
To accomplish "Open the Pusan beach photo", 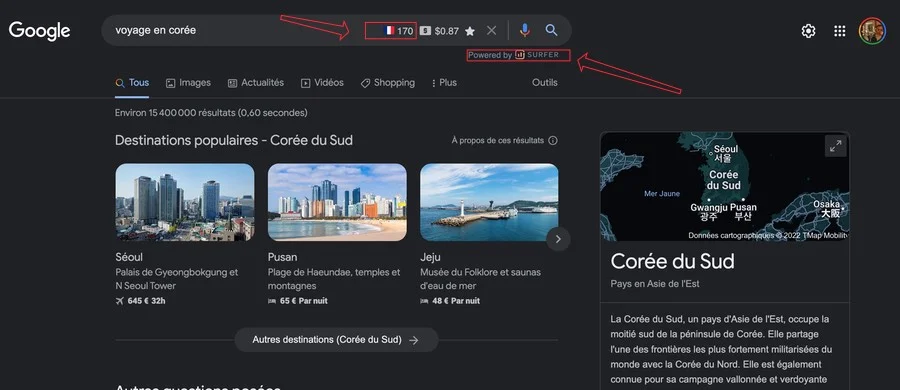I will pos(337,202).
